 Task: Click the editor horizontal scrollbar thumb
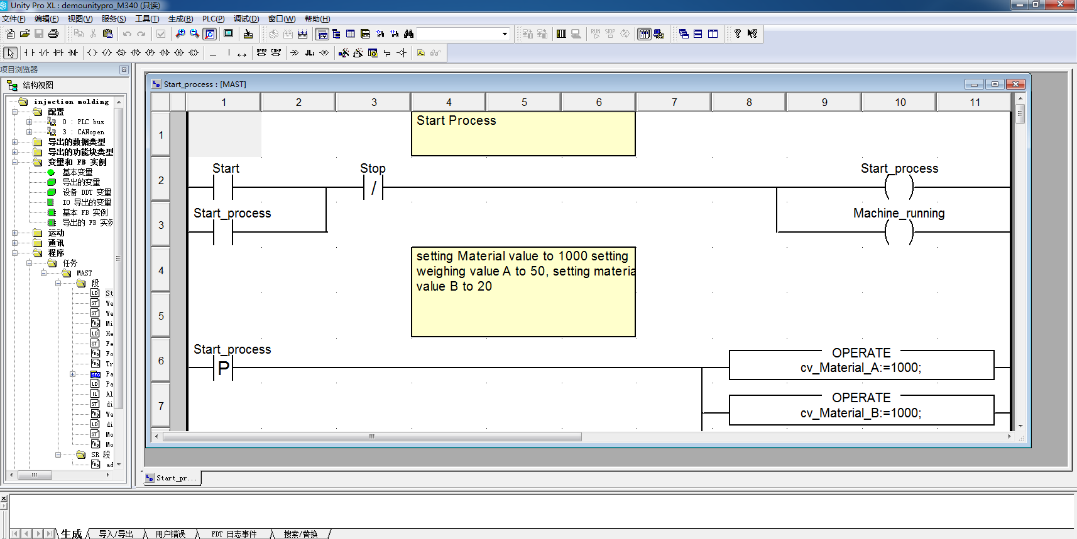(x=372, y=436)
